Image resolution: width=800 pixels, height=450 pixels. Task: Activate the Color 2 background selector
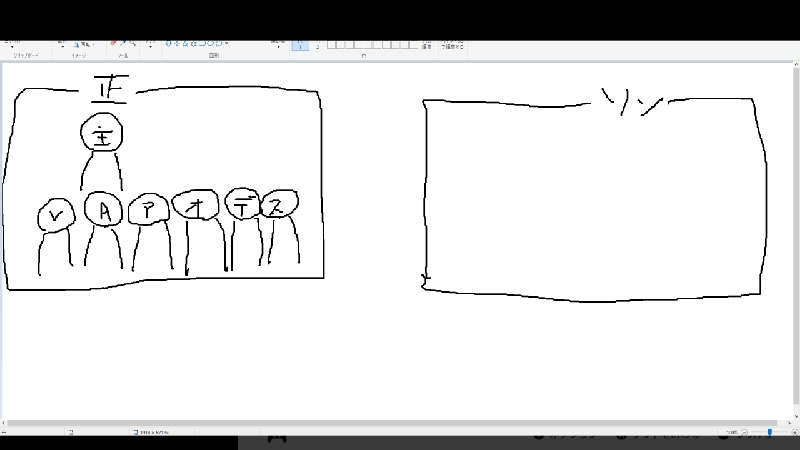tap(318, 45)
